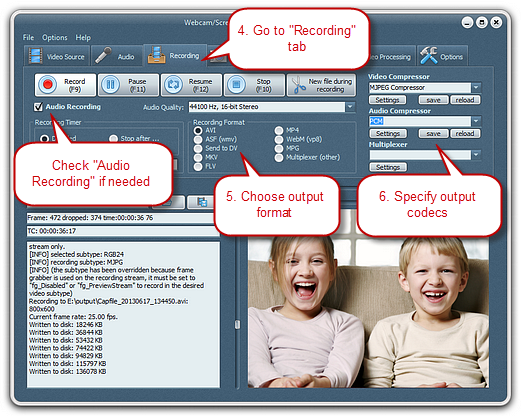The image size is (521, 416).
Task: Pause recording with the Pause (F11) button
Action: (128, 85)
